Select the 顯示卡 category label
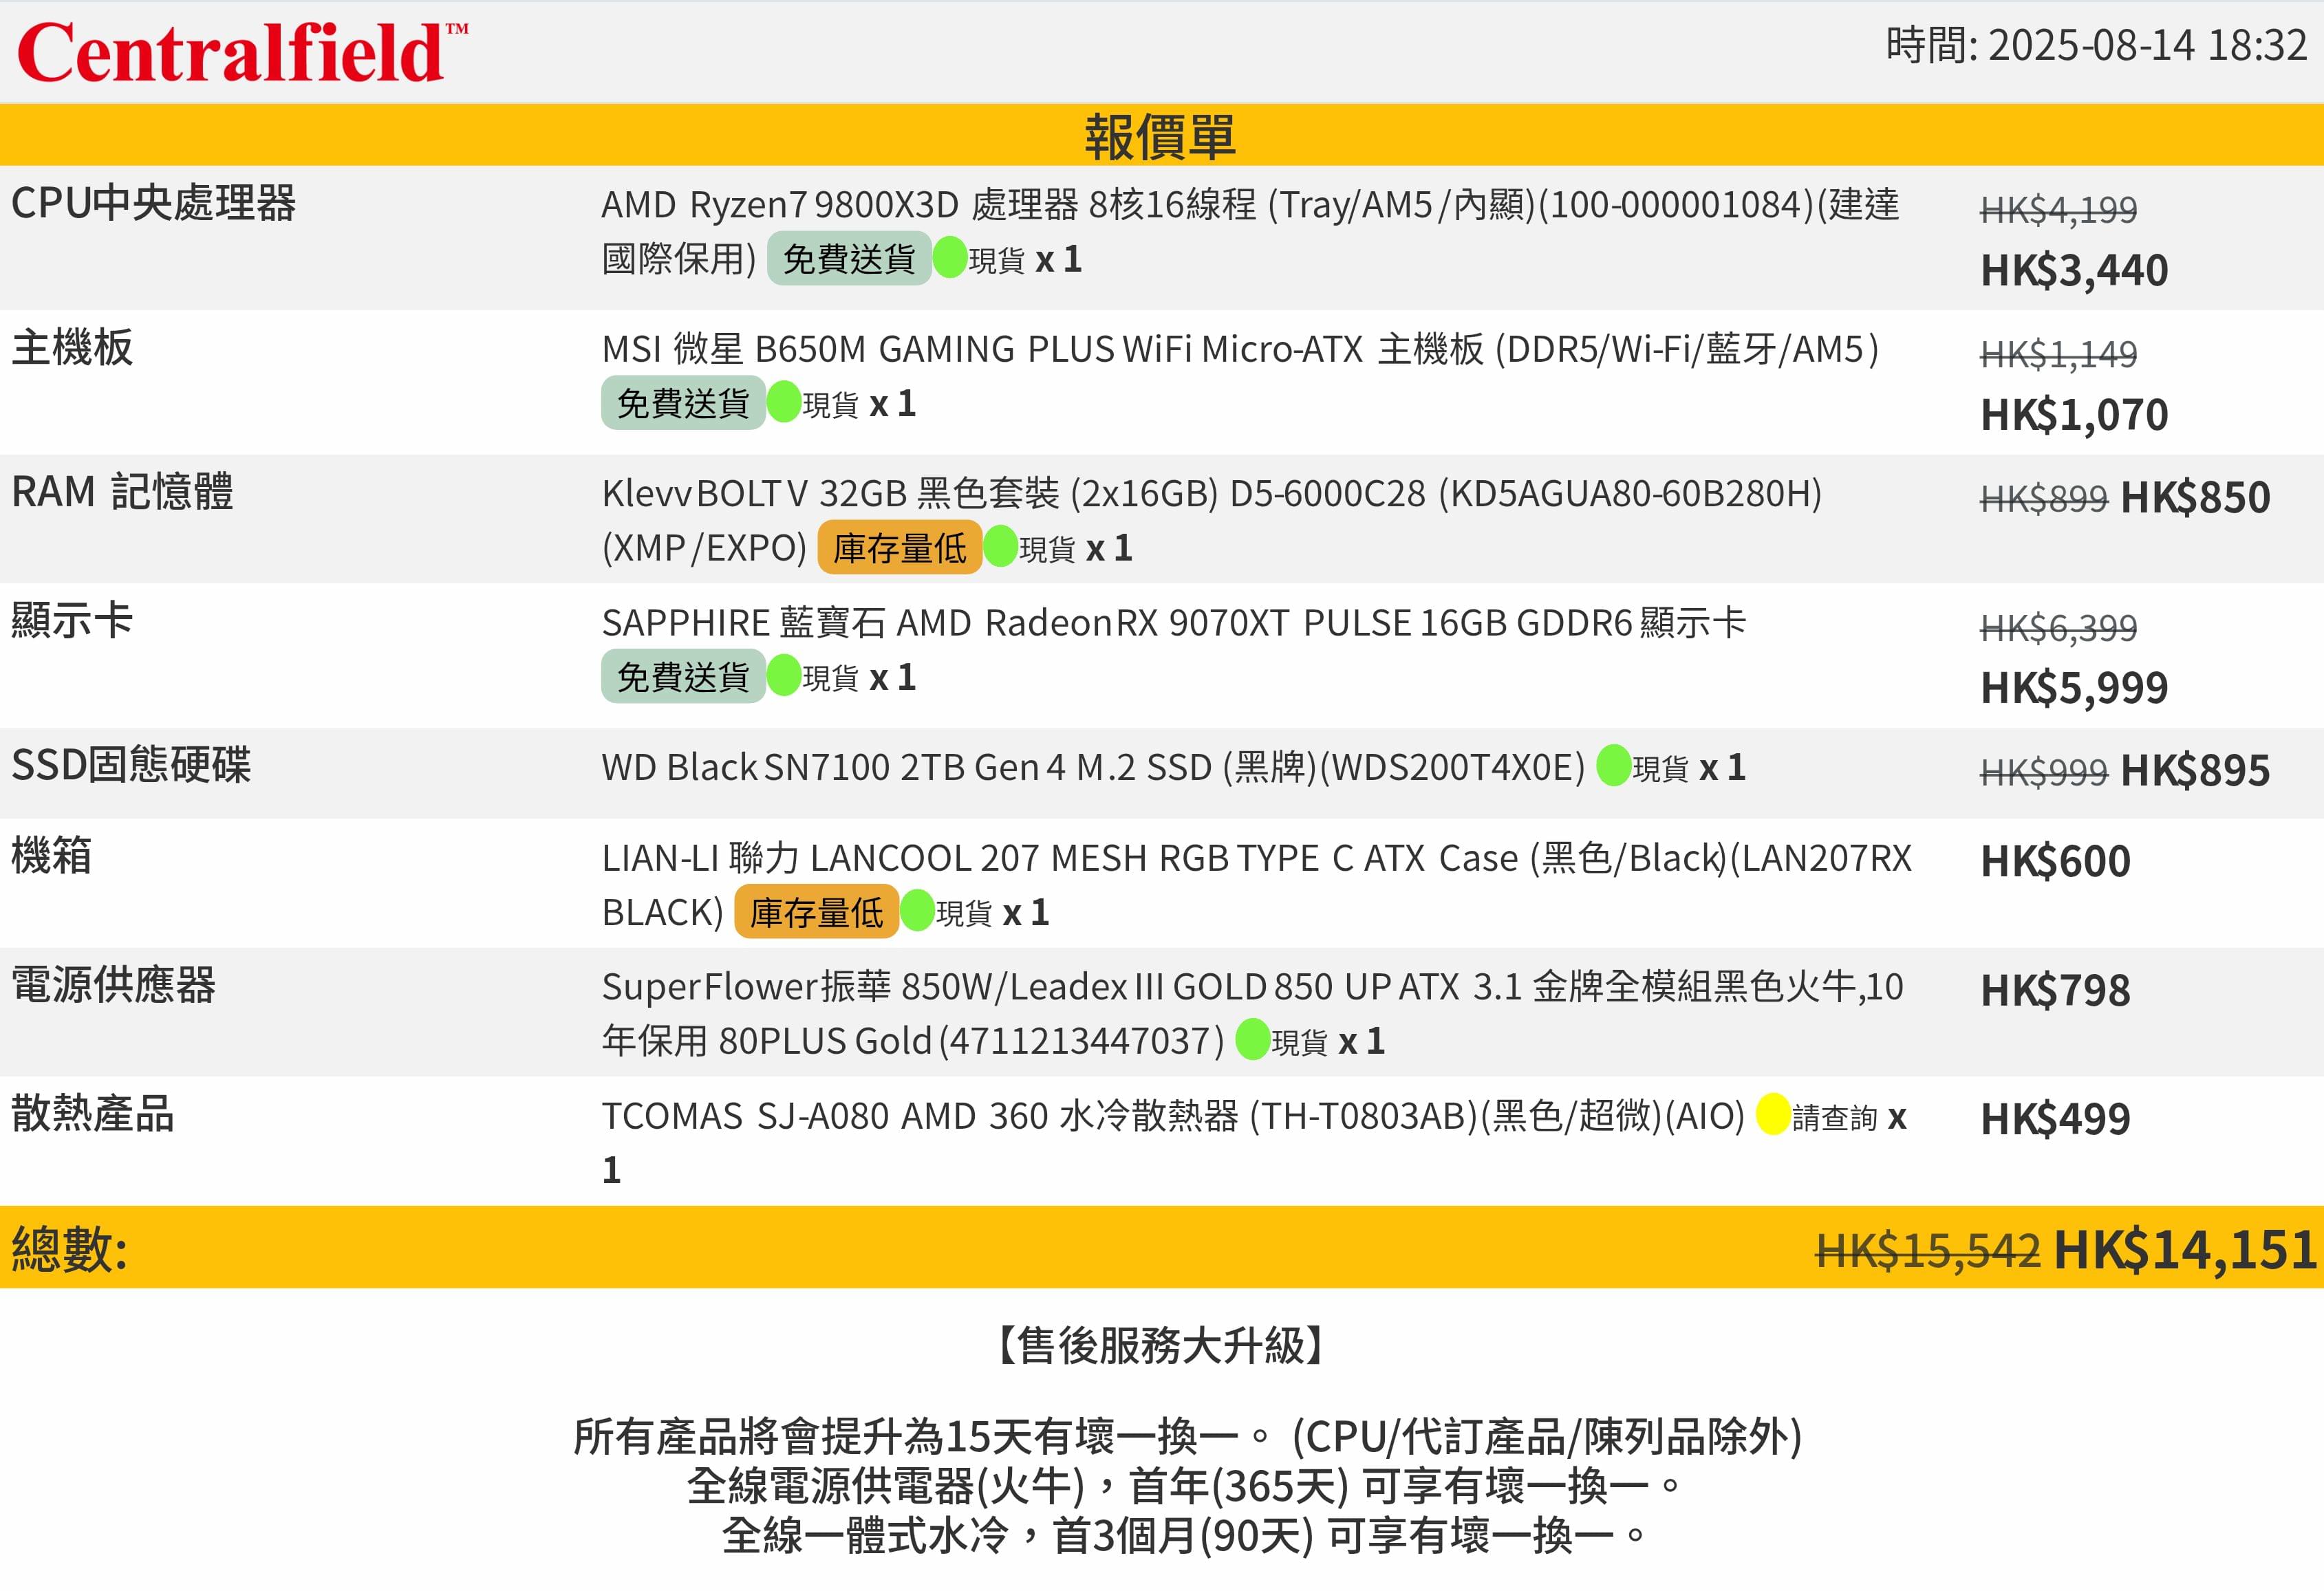The image size is (2324, 1591). pyautogui.click(x=72, y=620)
